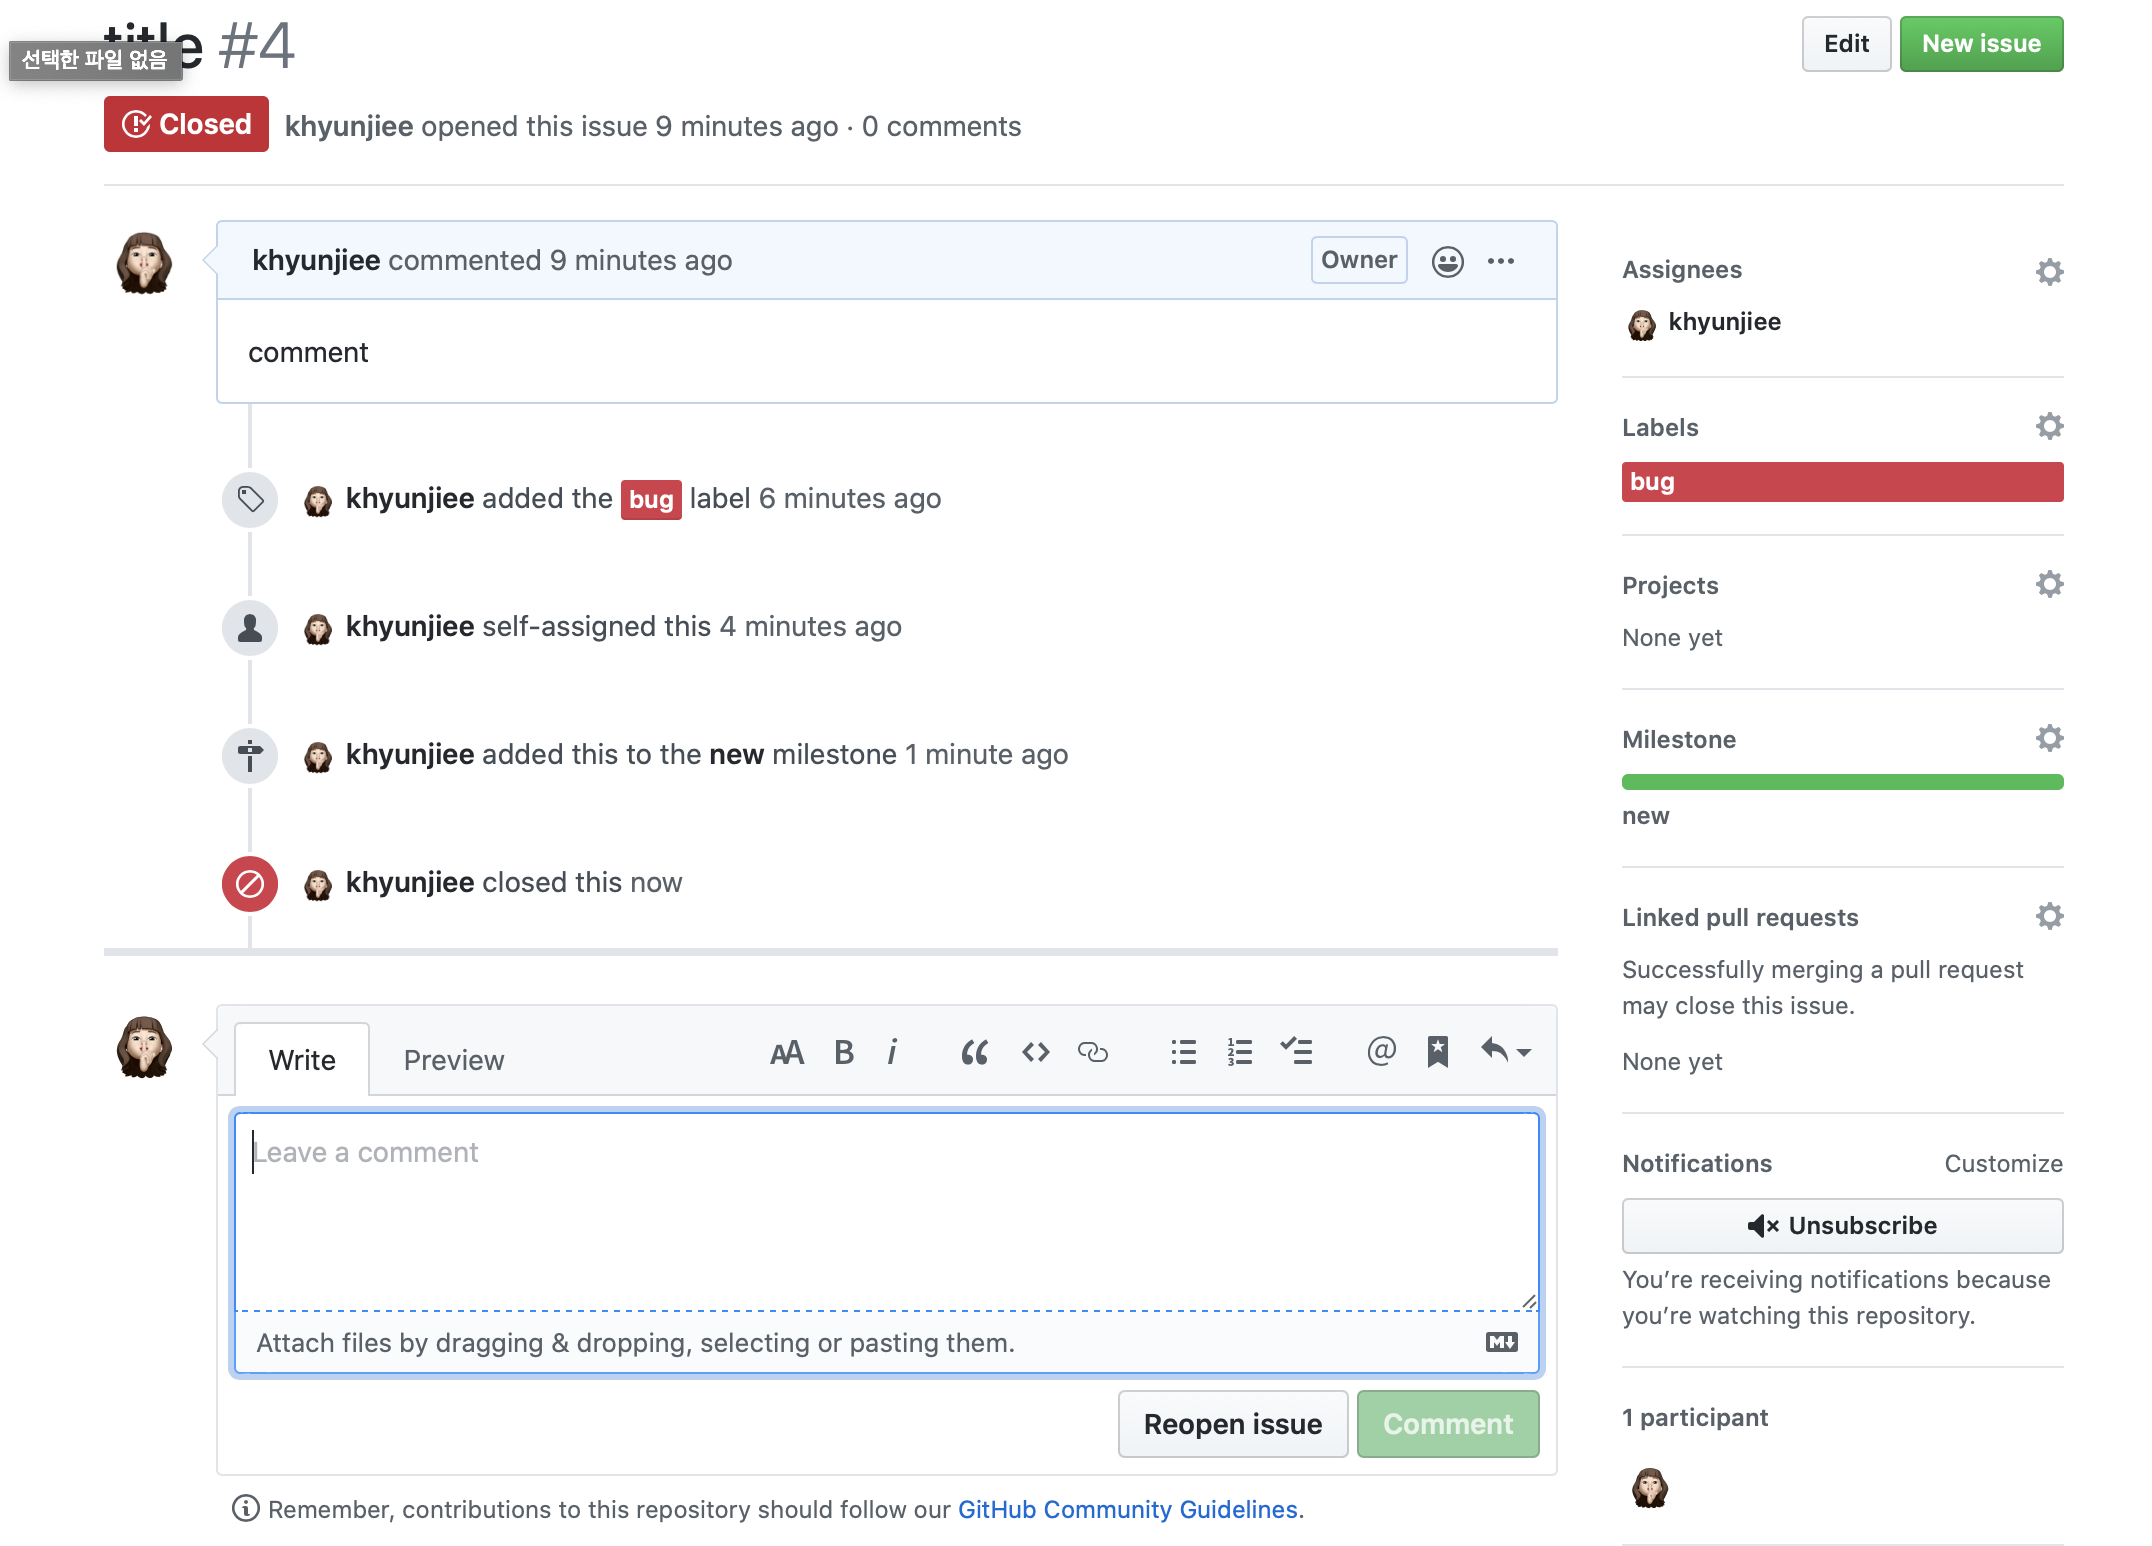This screenshot has width=2152, height=1546.
Task: Add a numbered list icon
Action: [x=1239, y=1052]
